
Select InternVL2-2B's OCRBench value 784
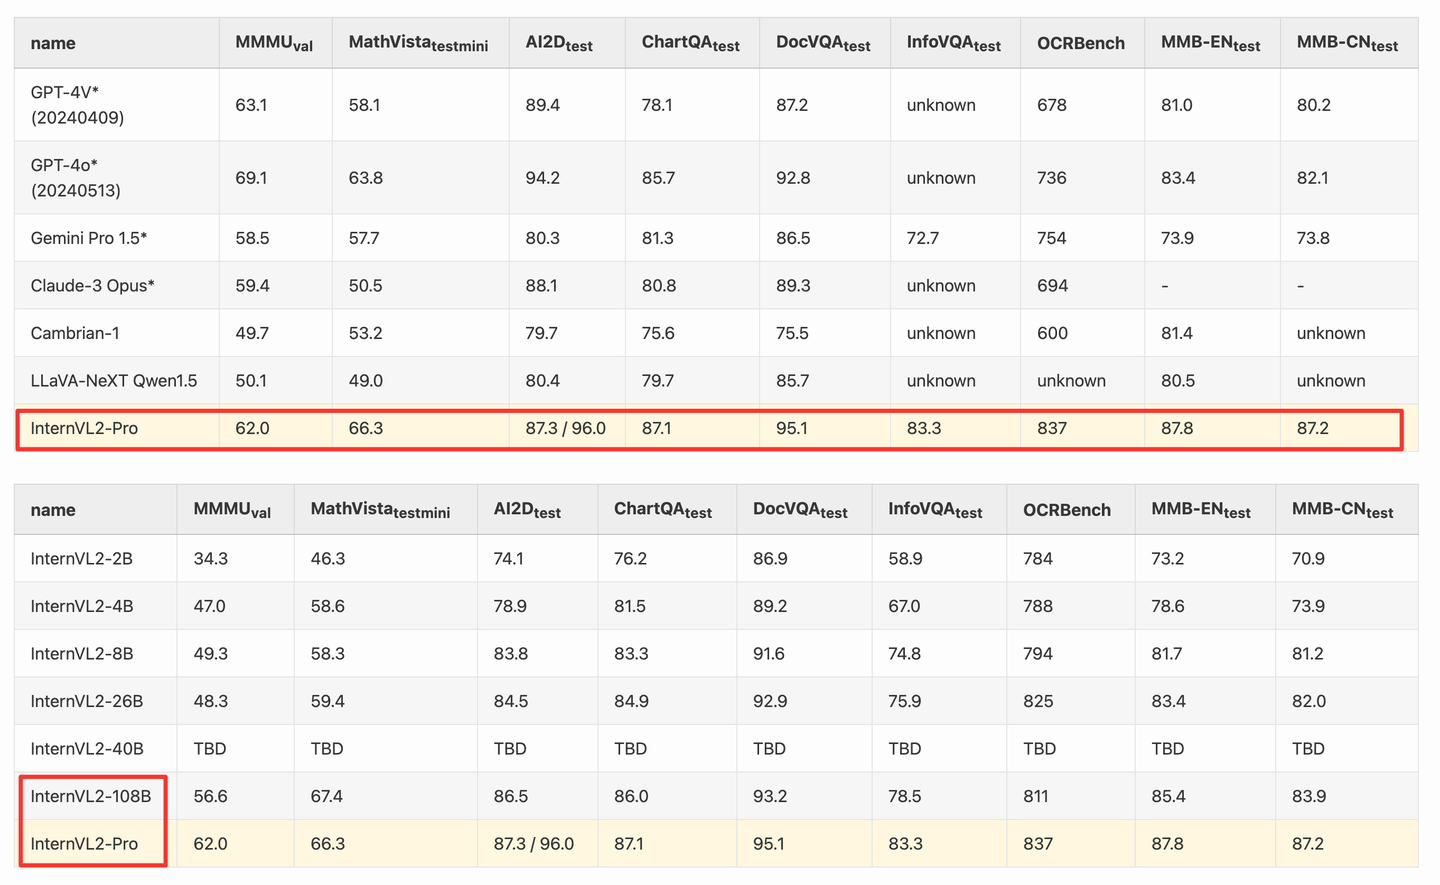pos(1038,558)
